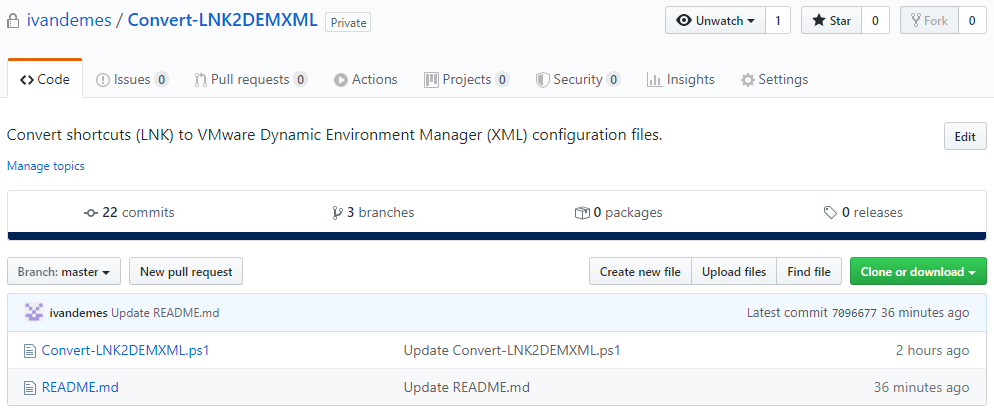This screenshot has height=413, width=994.
Task: Open the Convert-LNK2DEMXML repository title link
Action: (x=223, y=20)
